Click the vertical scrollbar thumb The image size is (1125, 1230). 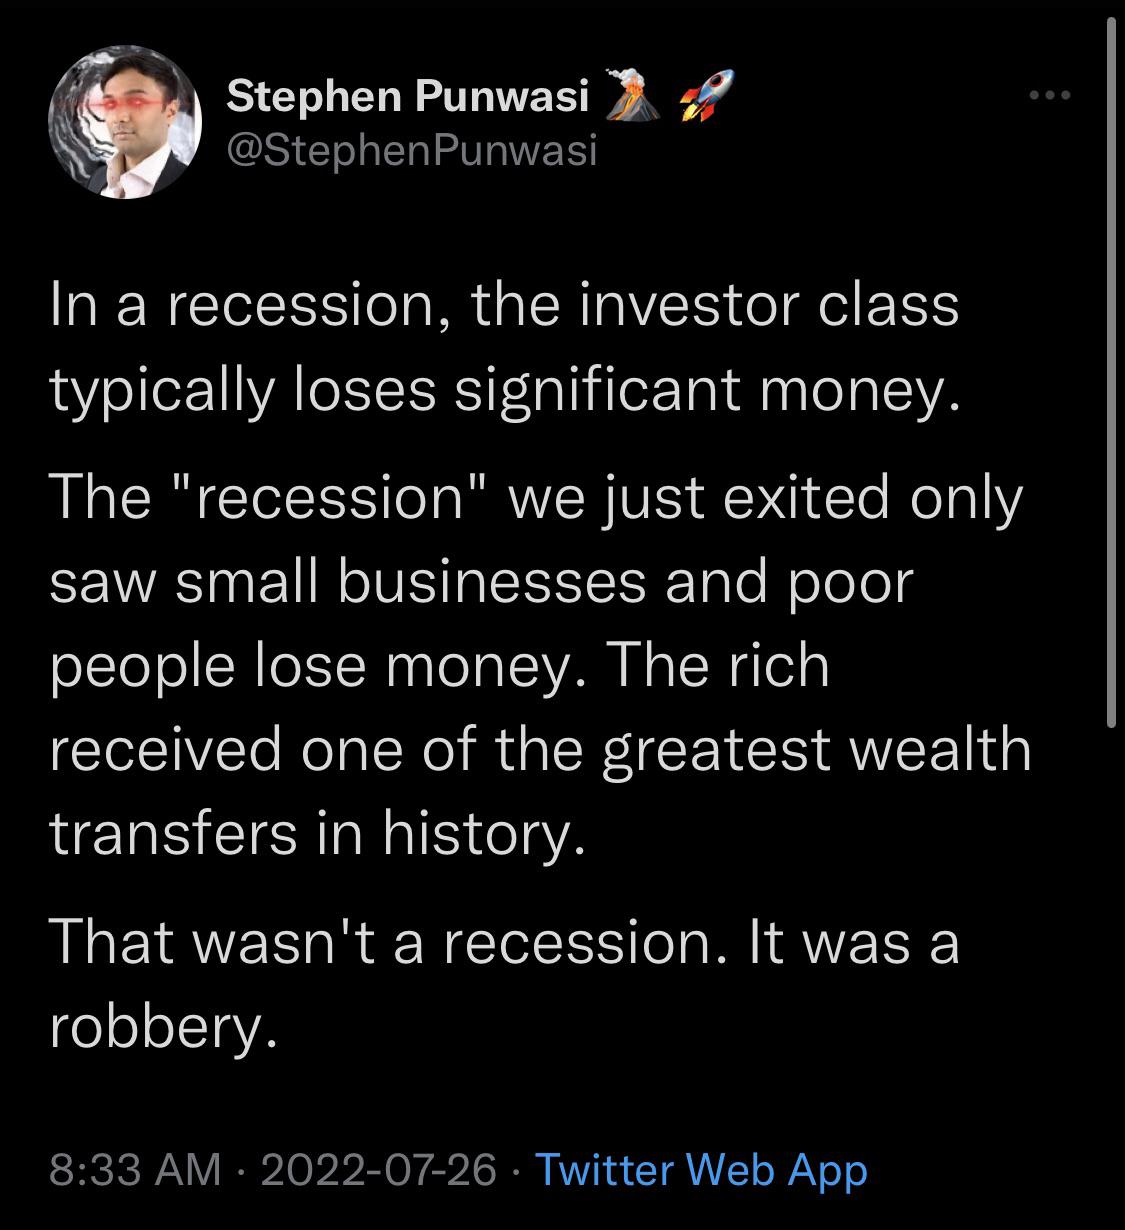(1111, 370)
